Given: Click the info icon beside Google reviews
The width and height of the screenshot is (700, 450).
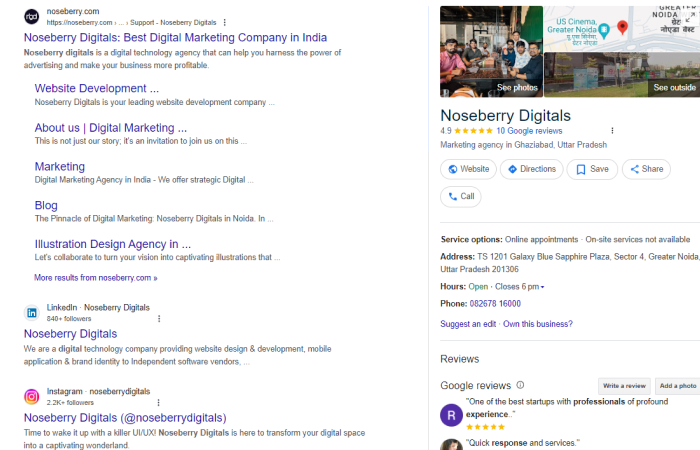Looking at the screenshot, I should click(x=520, y=385).
